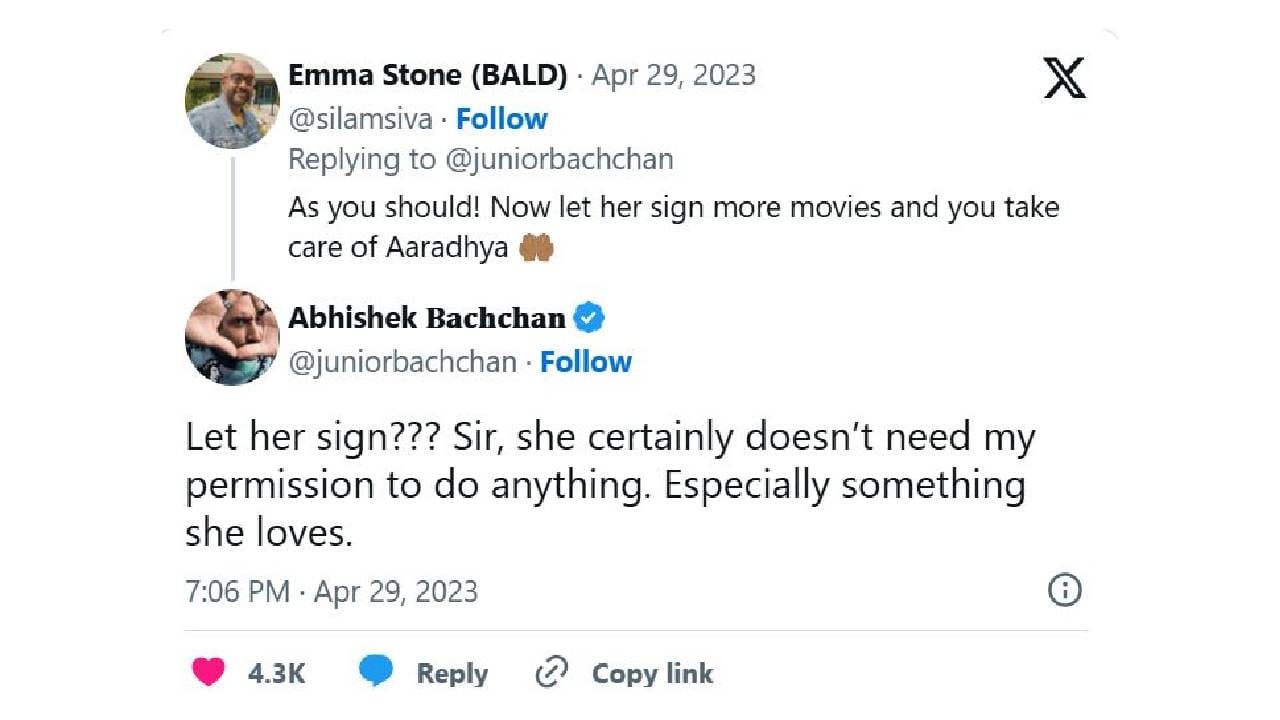The width and height of the screenshot is (1280, 720).
Task: Click the Copy link text
Action: pos(652,674)
